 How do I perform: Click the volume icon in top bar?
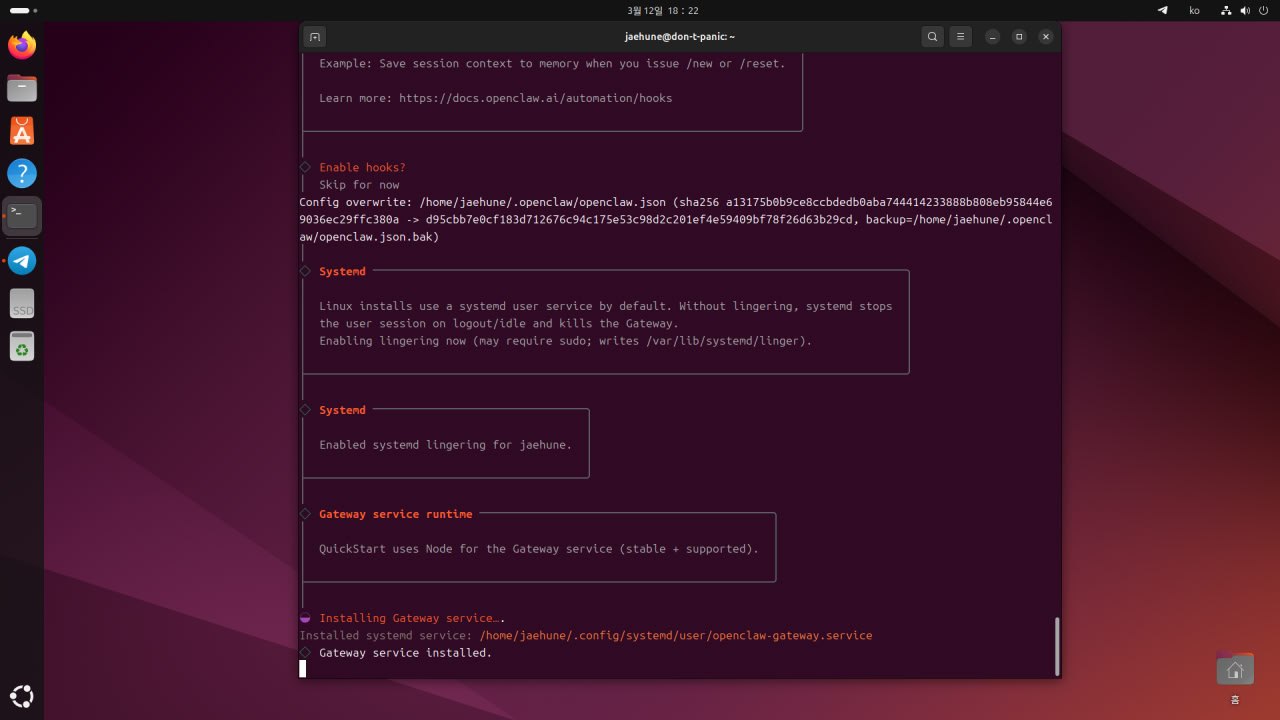point(1245,10)
